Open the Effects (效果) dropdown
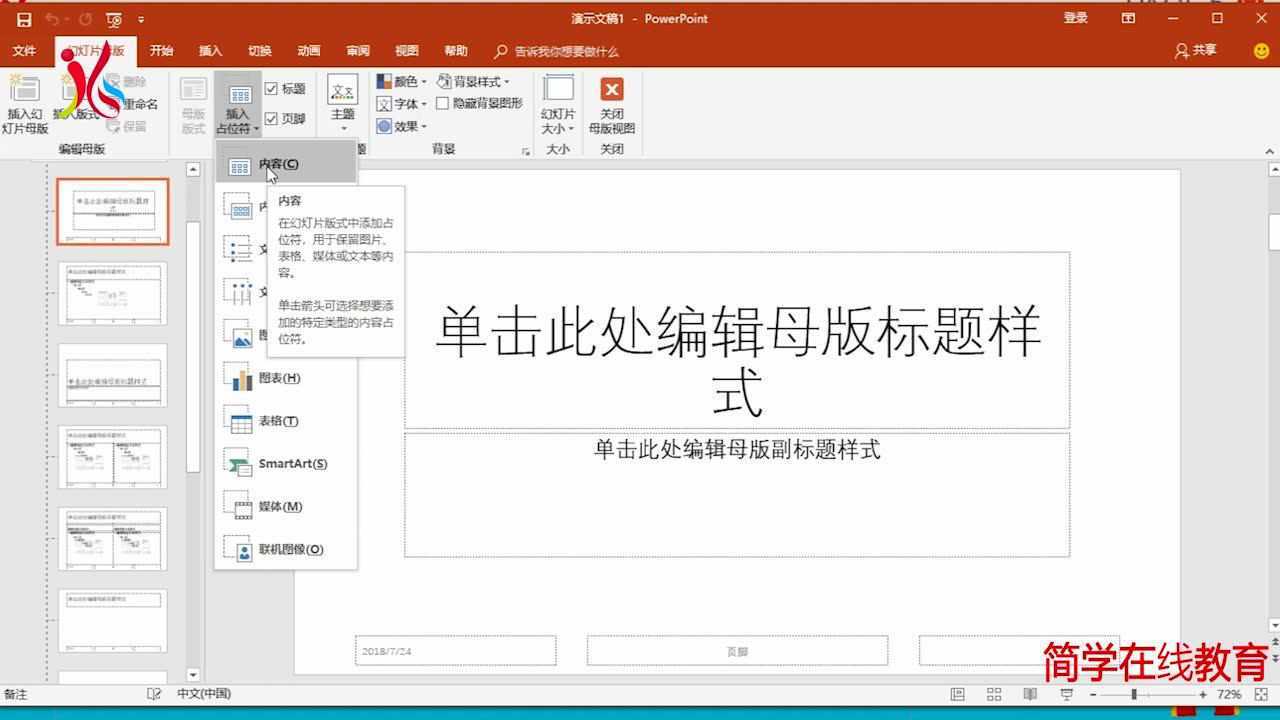This screenshot has height=720, width=1280. pos(401,126)
